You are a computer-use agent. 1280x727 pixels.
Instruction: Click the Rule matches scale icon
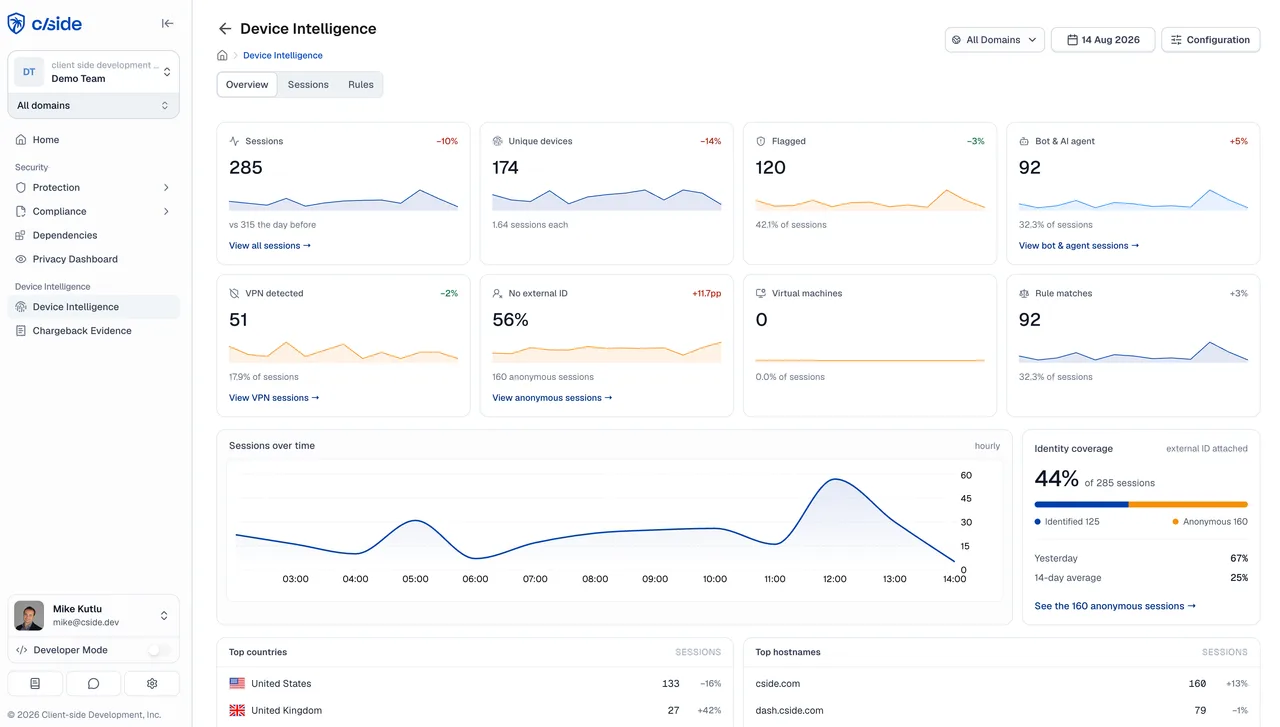pos(1024,294)
